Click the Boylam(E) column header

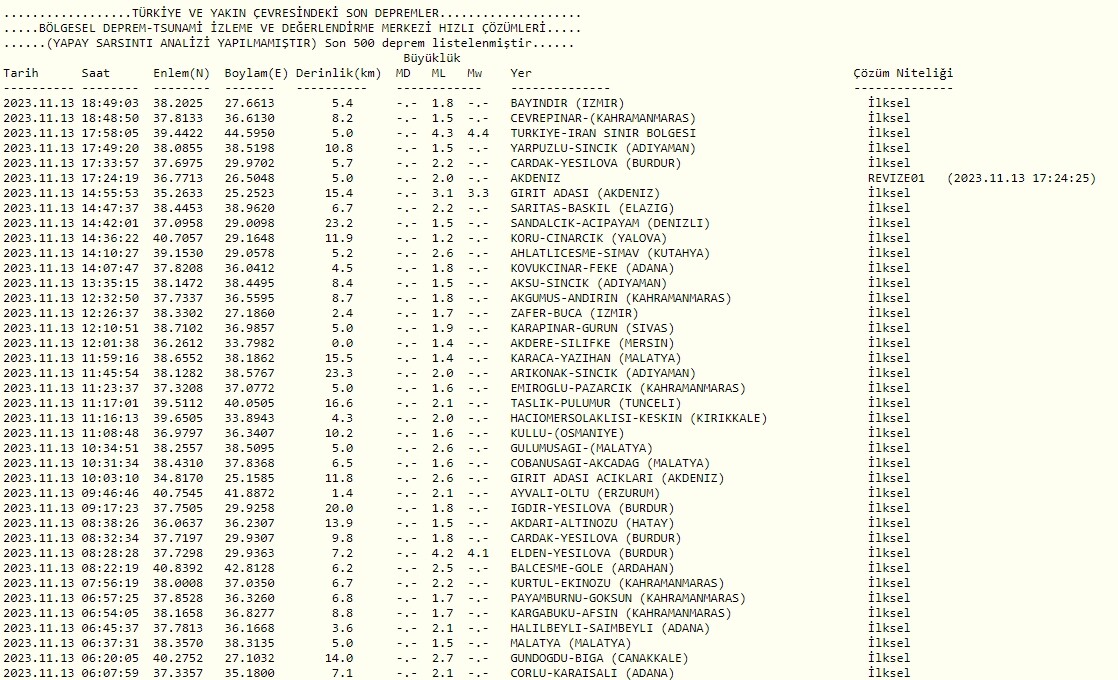259,73
